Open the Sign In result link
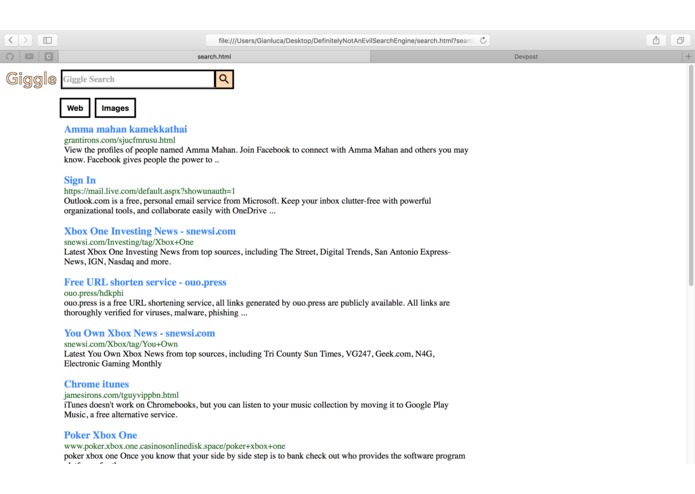This screenshot has width=695, height=494. click(80, 180)
